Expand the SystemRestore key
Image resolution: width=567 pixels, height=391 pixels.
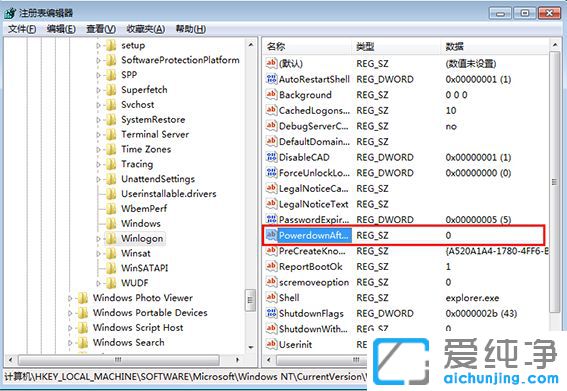coord(98,120)
